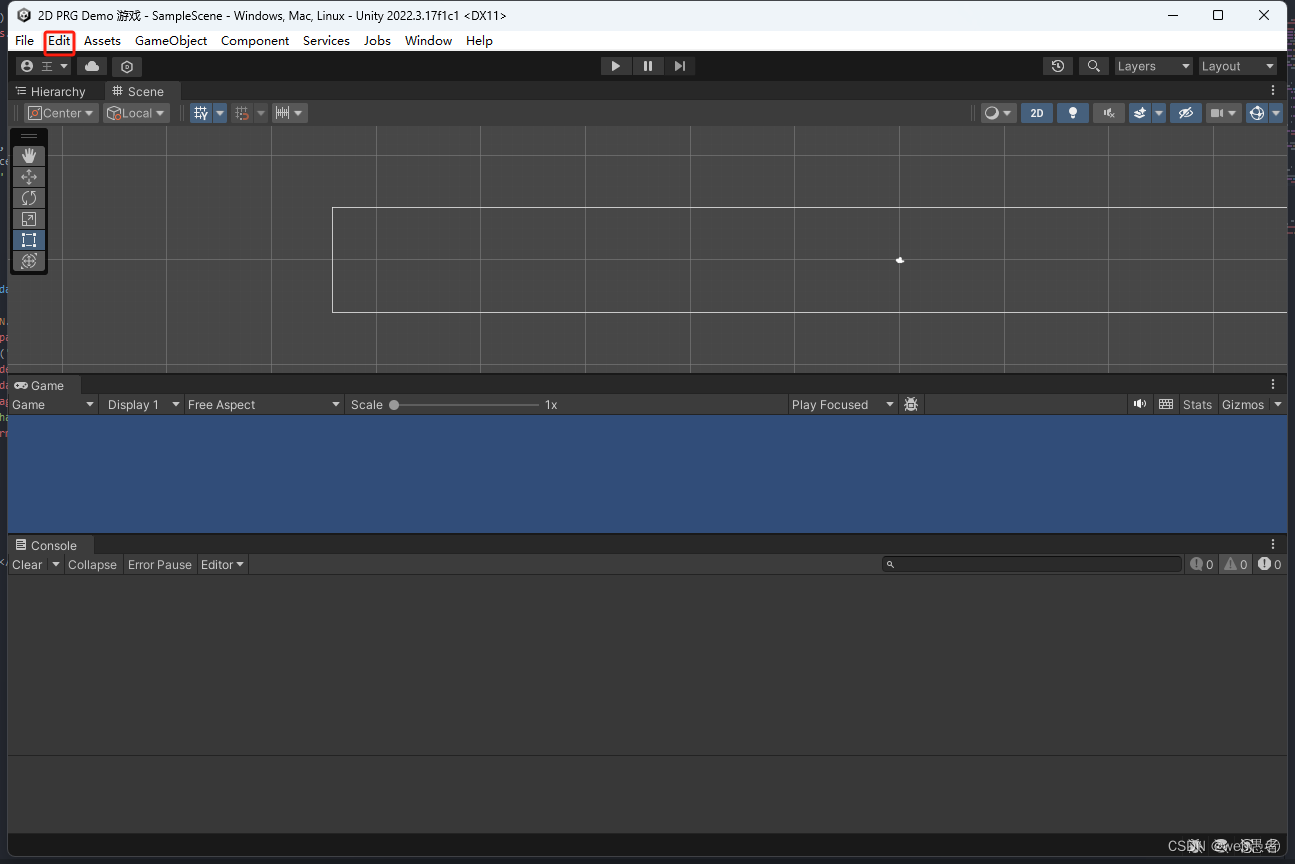Toggle Error Pause in Console
The width and height of the screenshot is (1295, 864).
(x=160, y=564)
